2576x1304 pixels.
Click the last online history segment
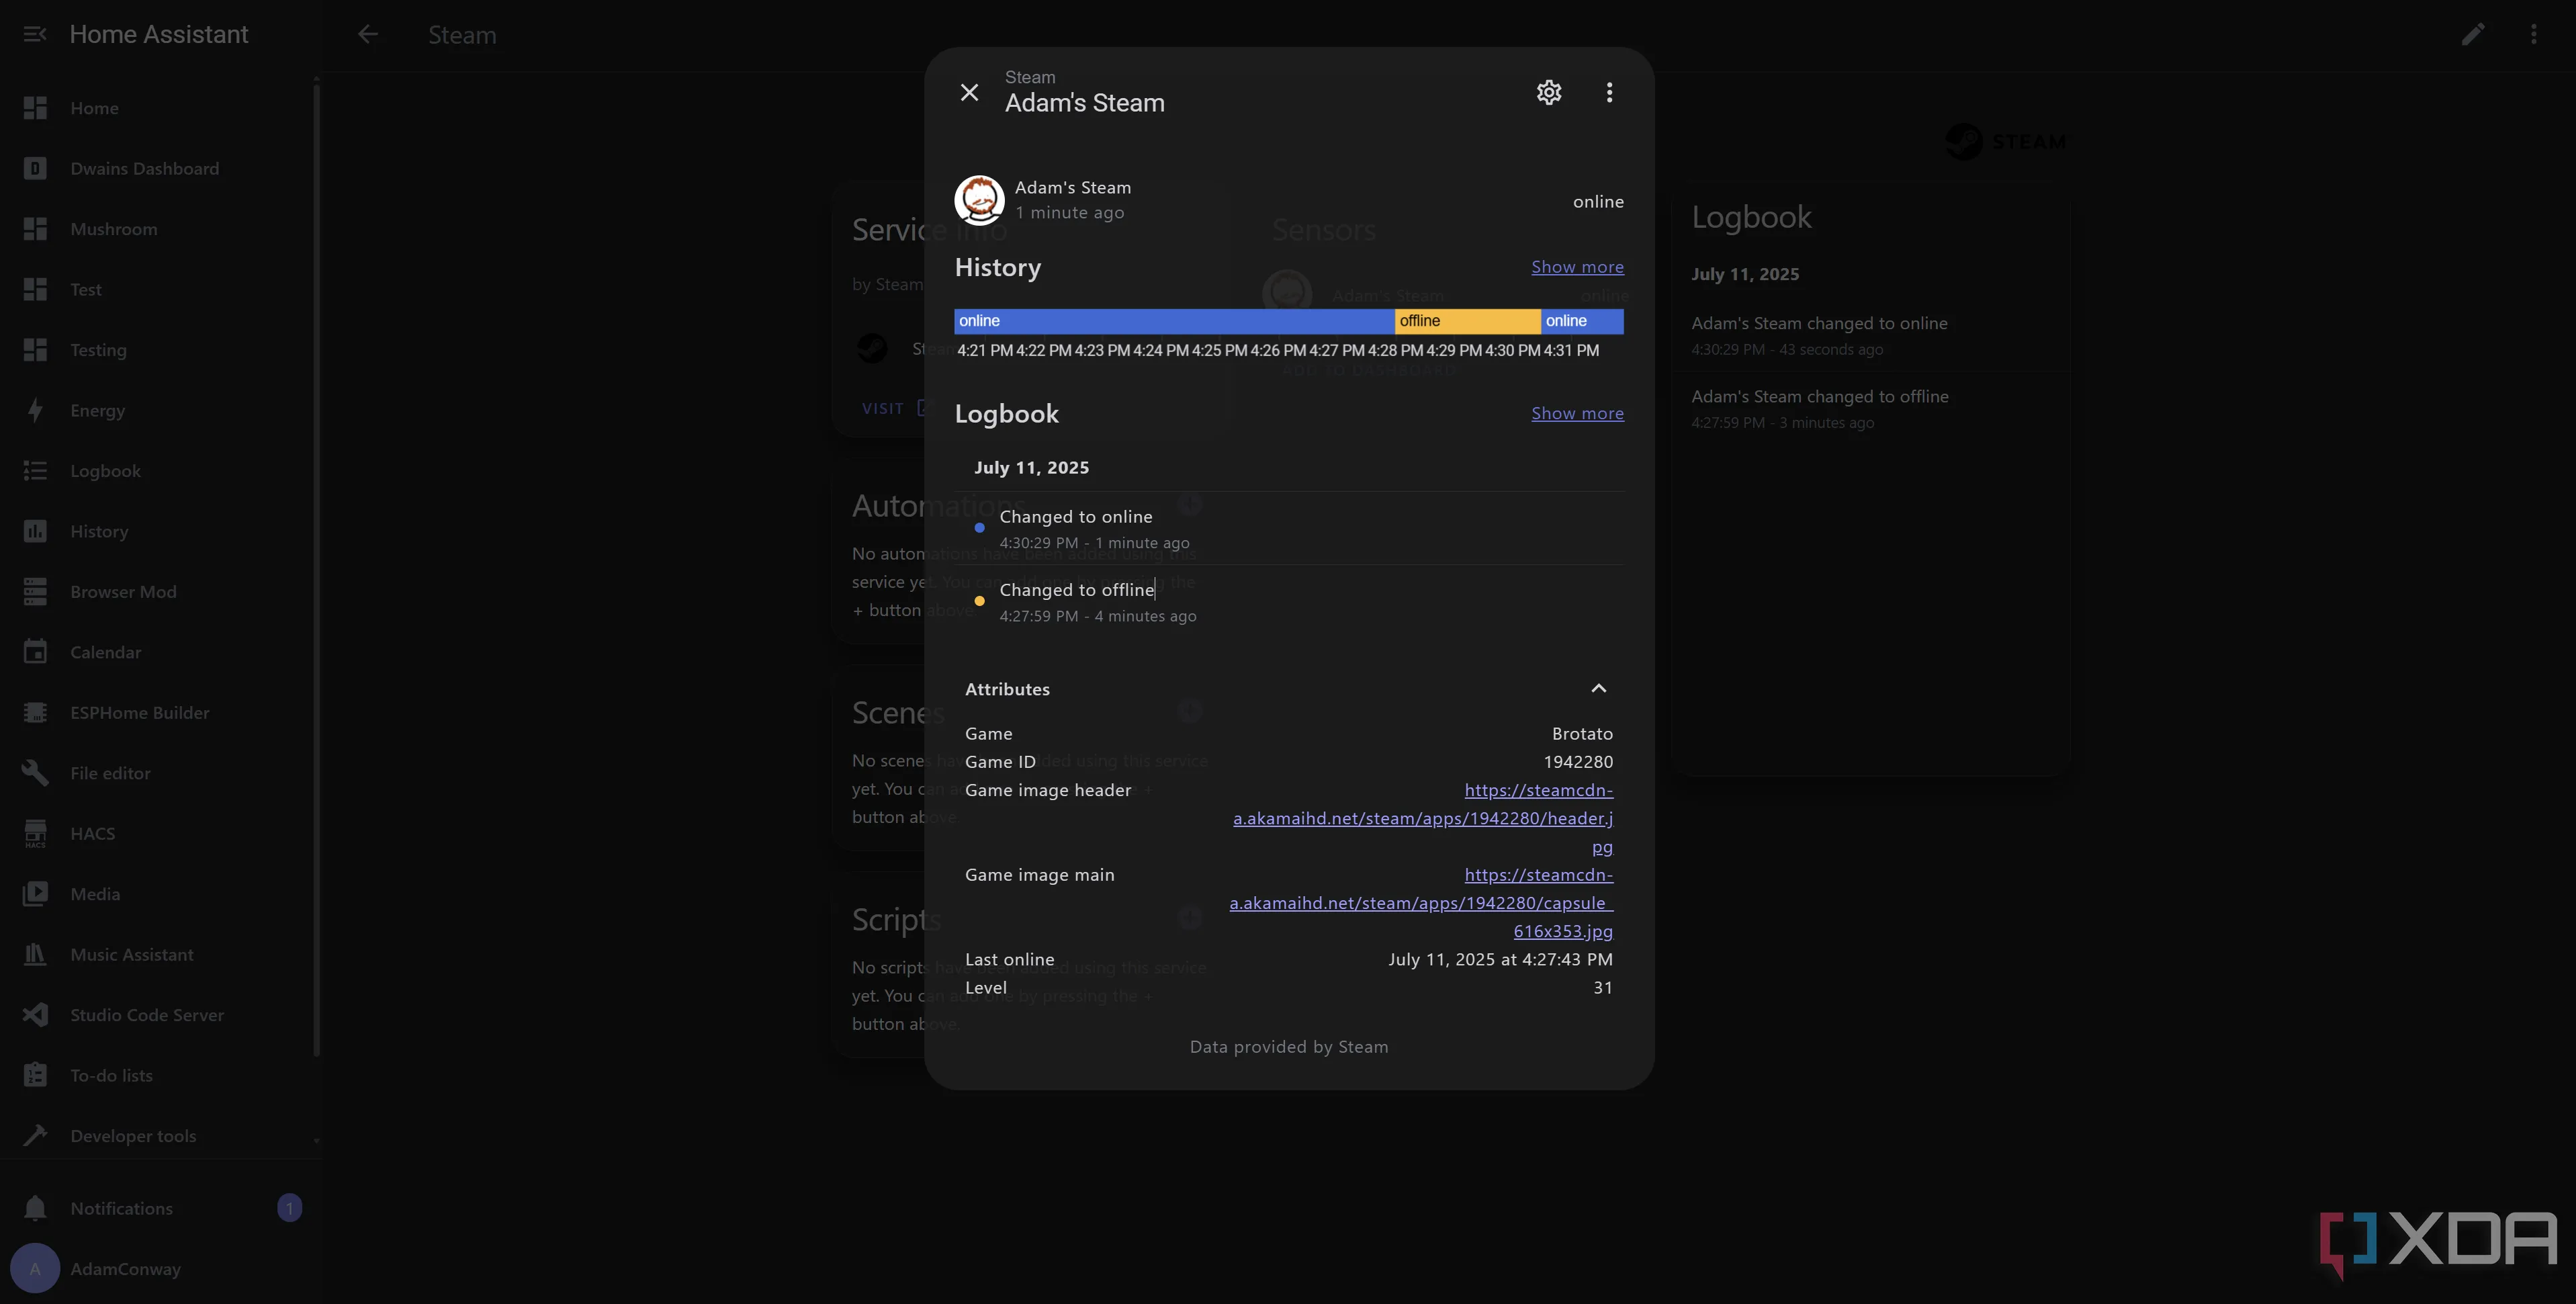1582,321
